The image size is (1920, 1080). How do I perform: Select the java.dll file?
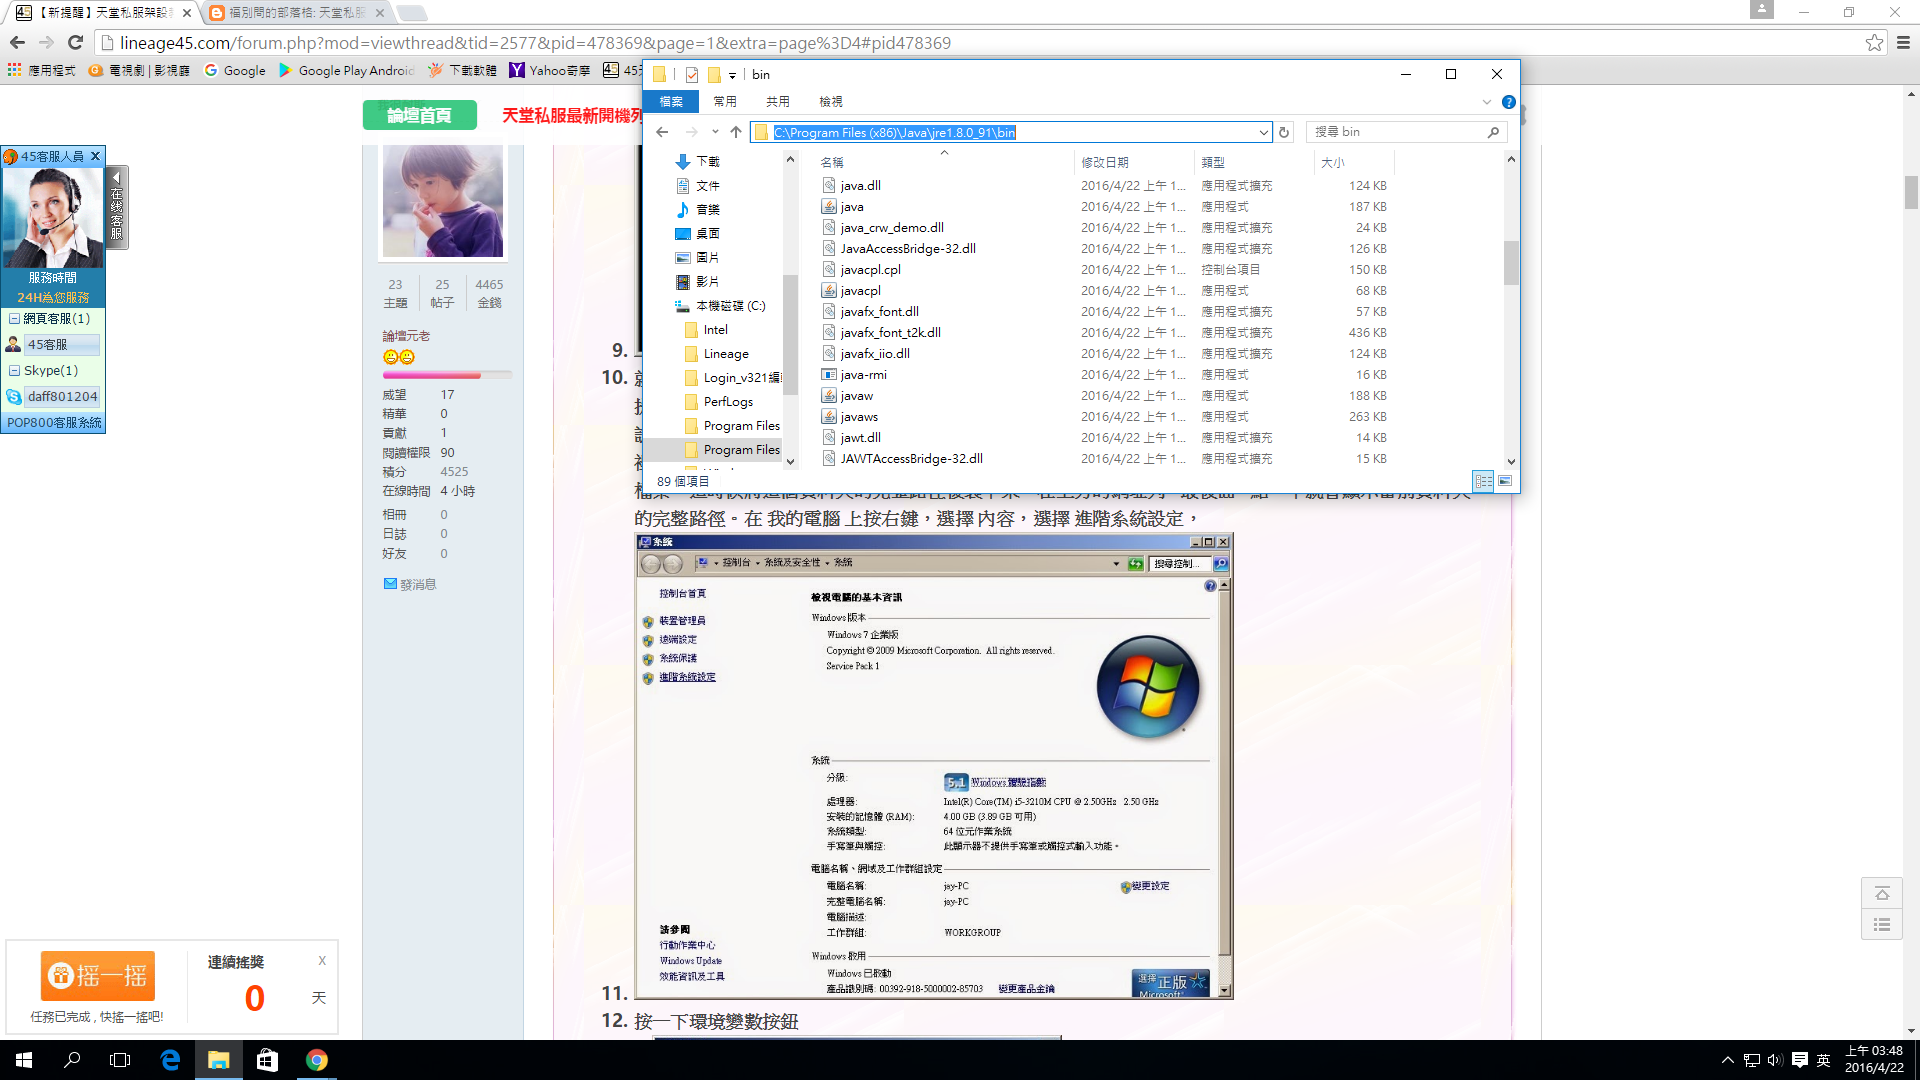(860, 186)
